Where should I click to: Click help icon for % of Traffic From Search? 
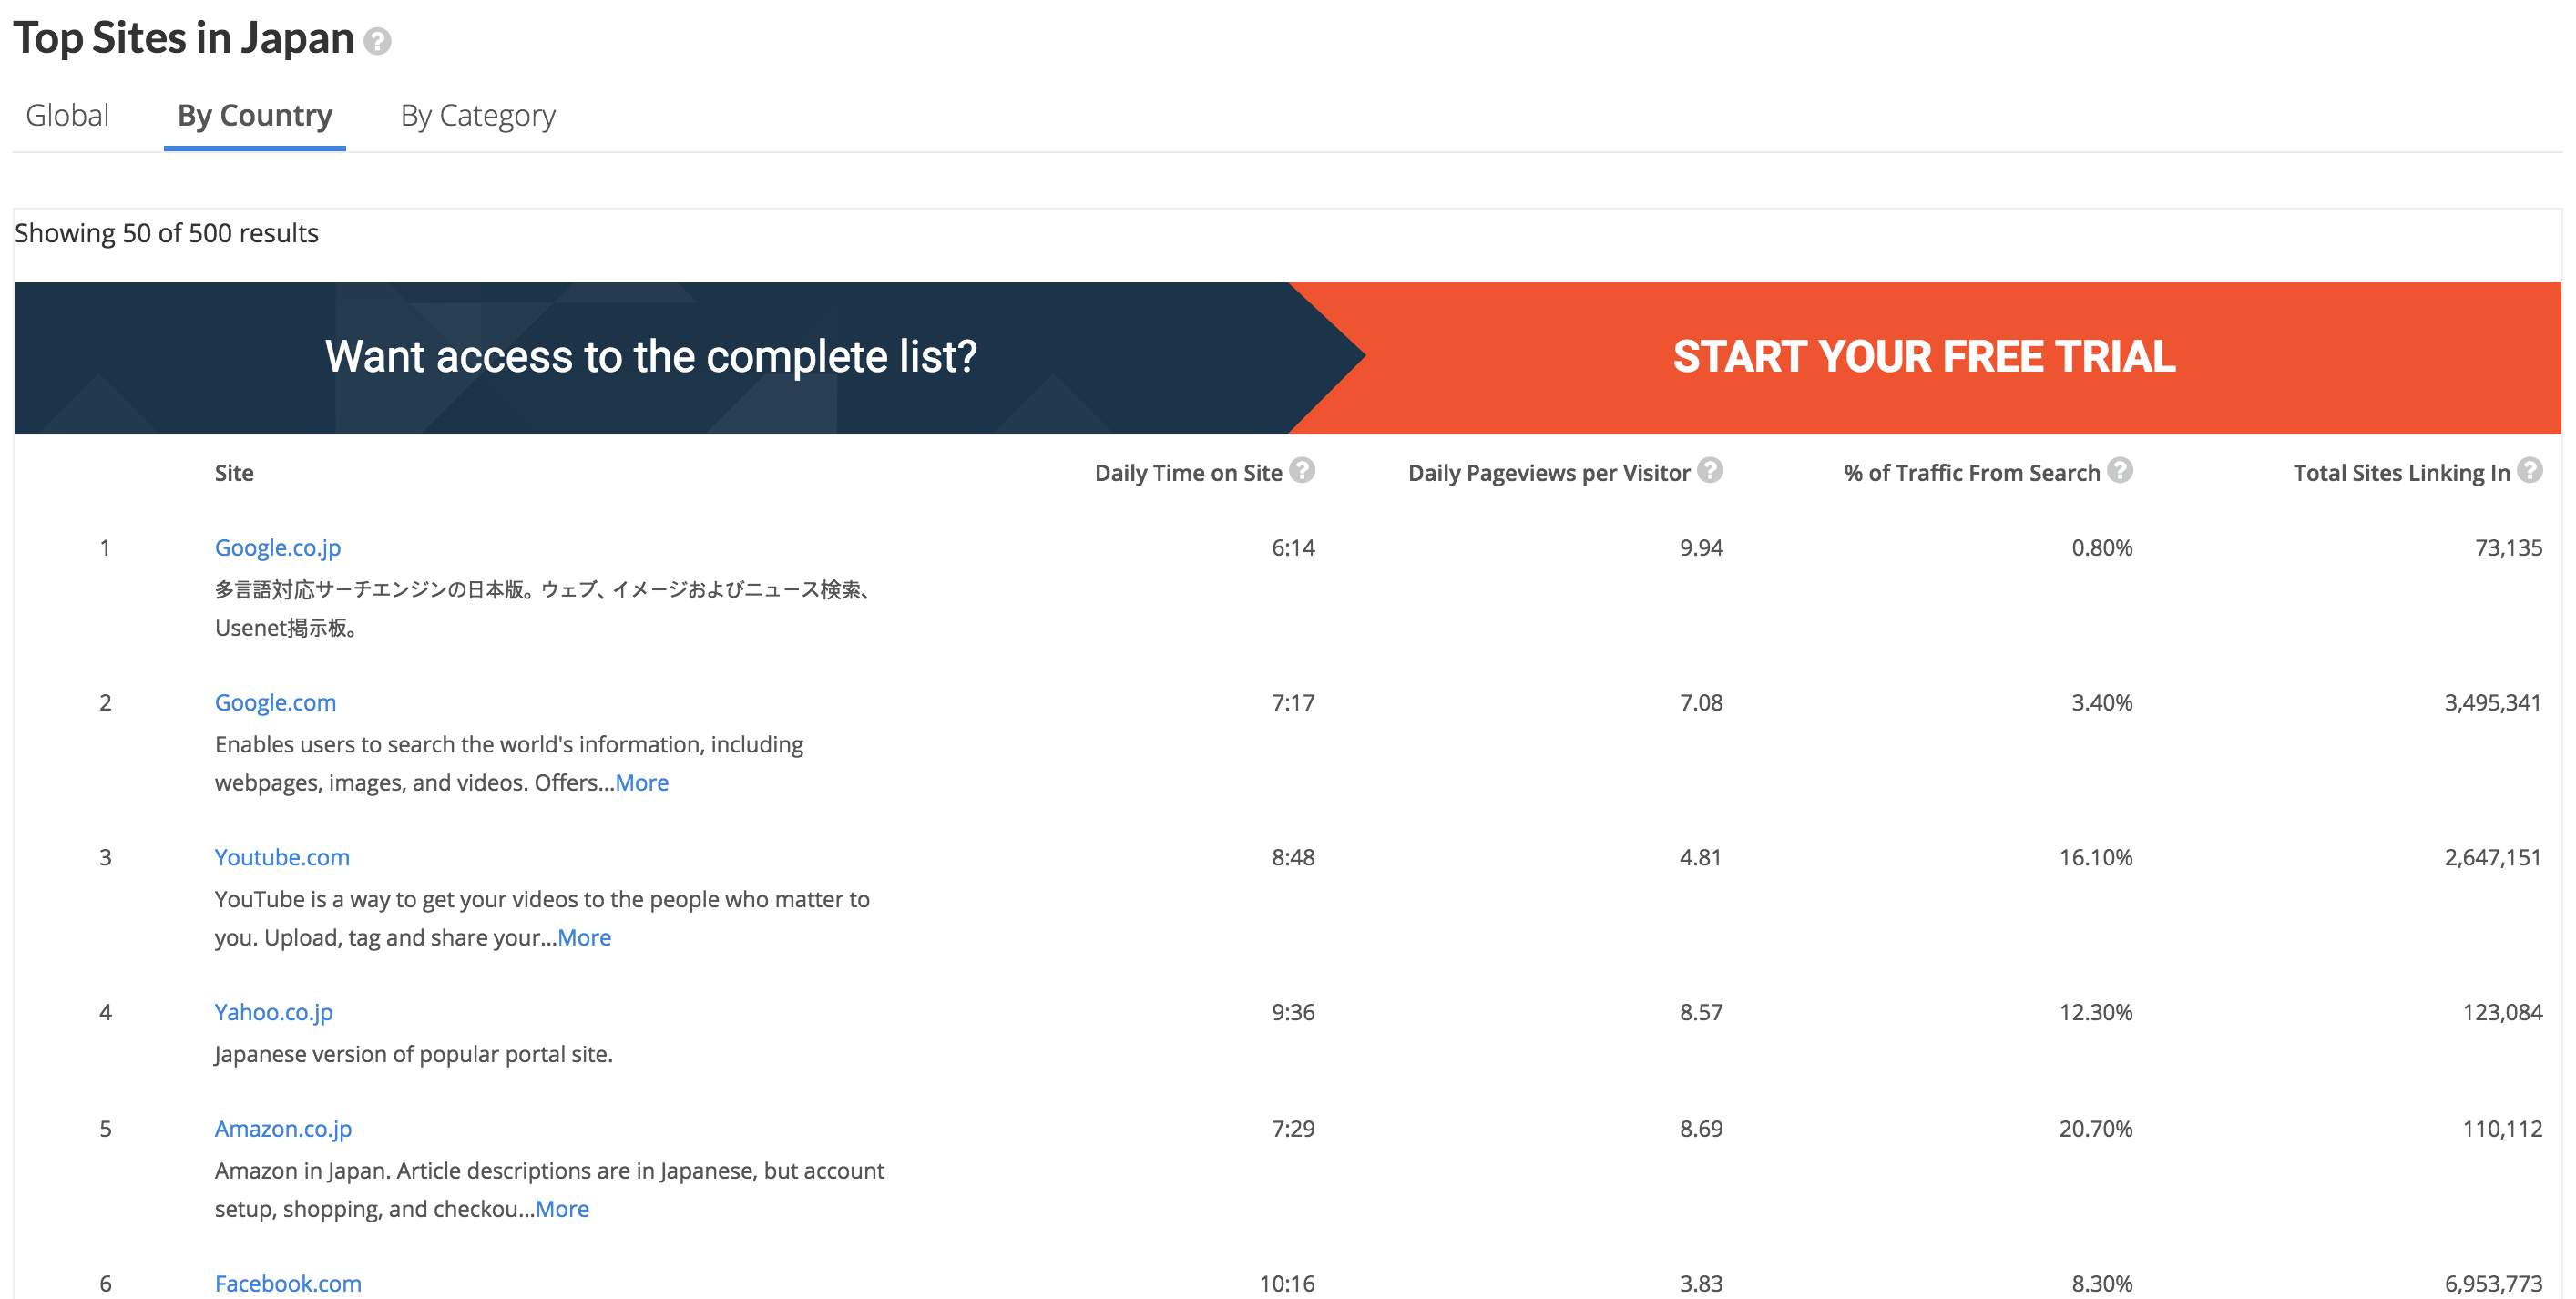[2120, 470]
